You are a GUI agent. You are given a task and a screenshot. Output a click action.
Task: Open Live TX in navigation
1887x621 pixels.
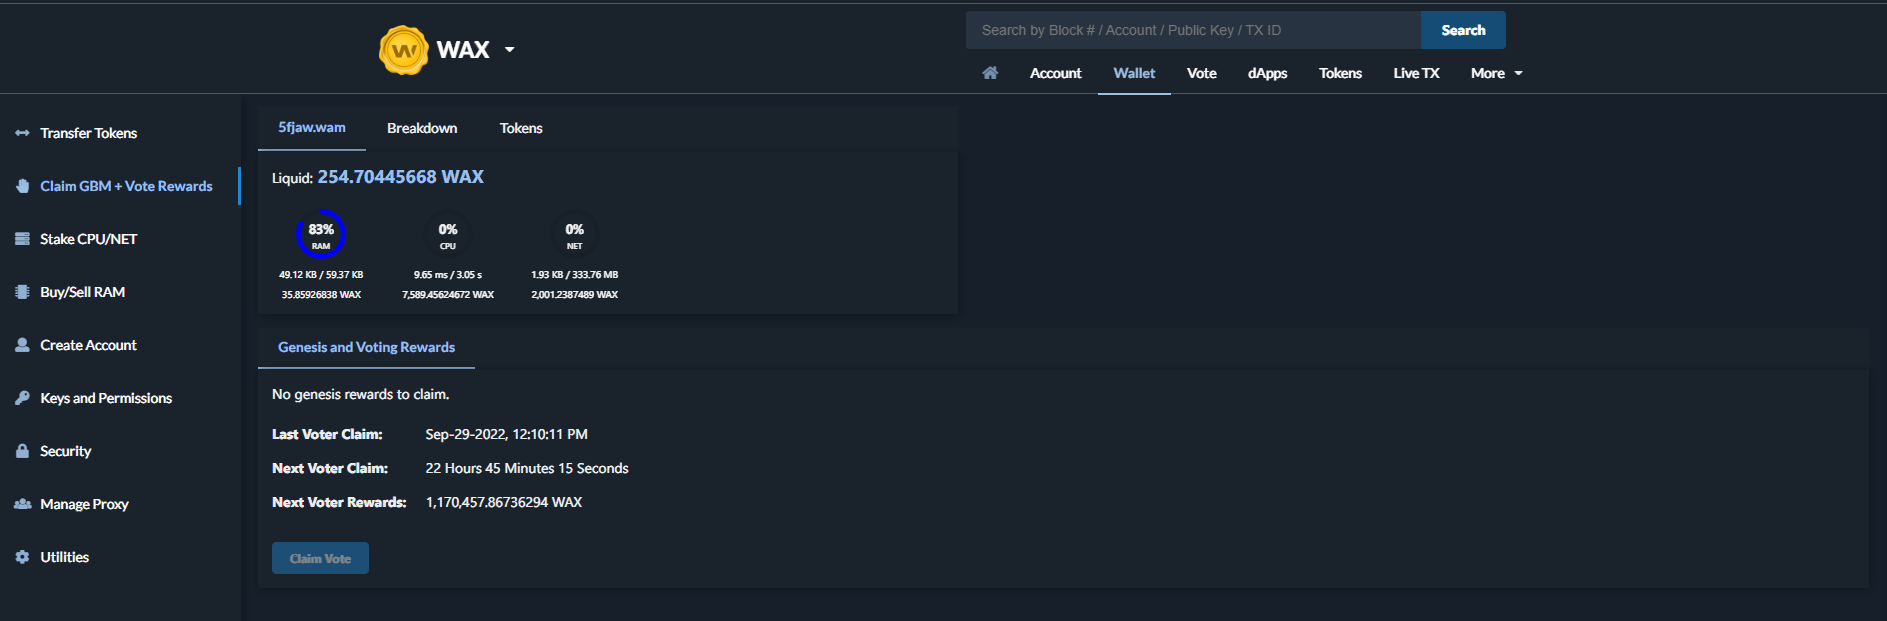[1416, 73]
